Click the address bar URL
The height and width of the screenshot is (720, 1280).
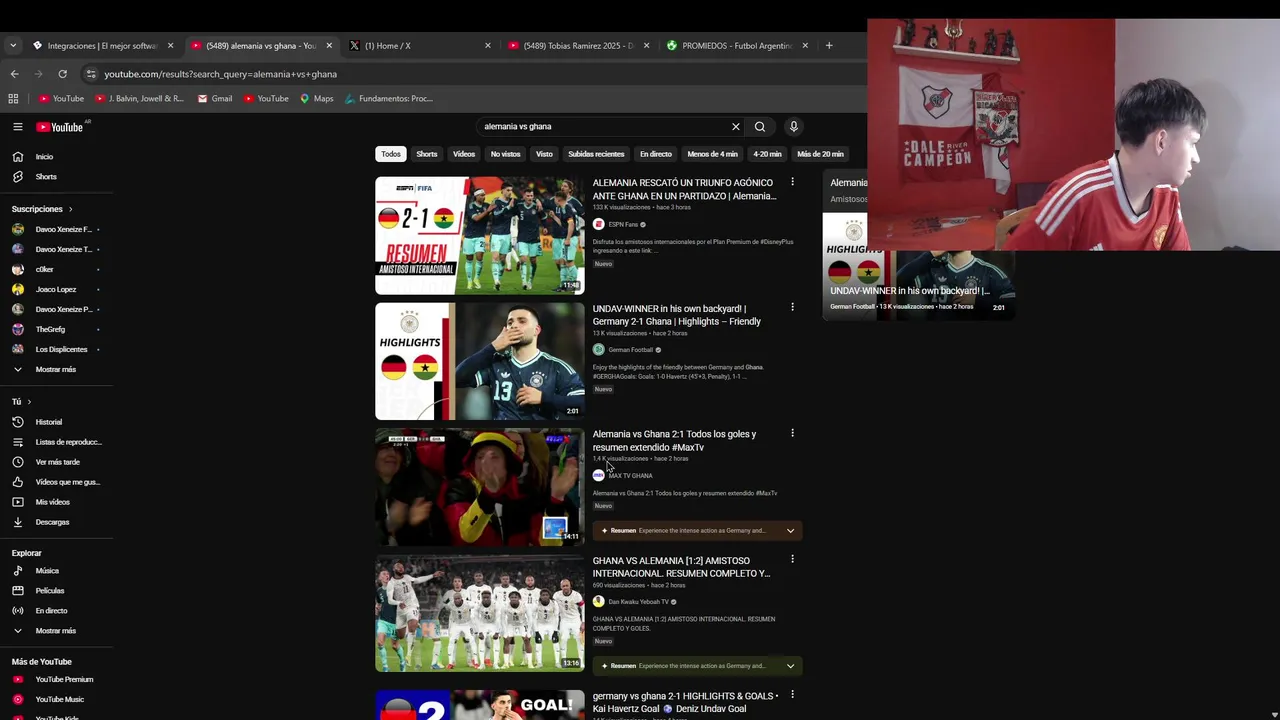point(221,74)
